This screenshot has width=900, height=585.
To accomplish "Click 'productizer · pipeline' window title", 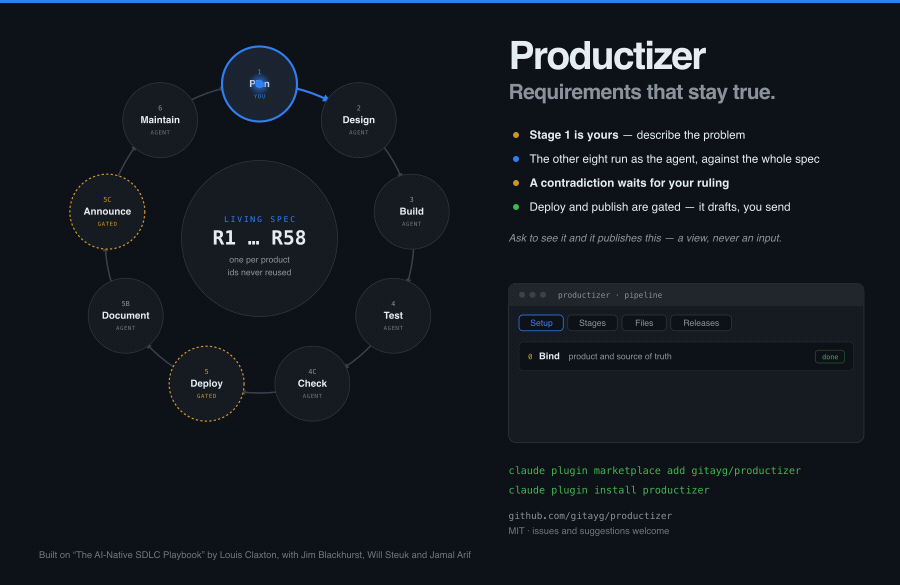I will (x=610, y=295).
